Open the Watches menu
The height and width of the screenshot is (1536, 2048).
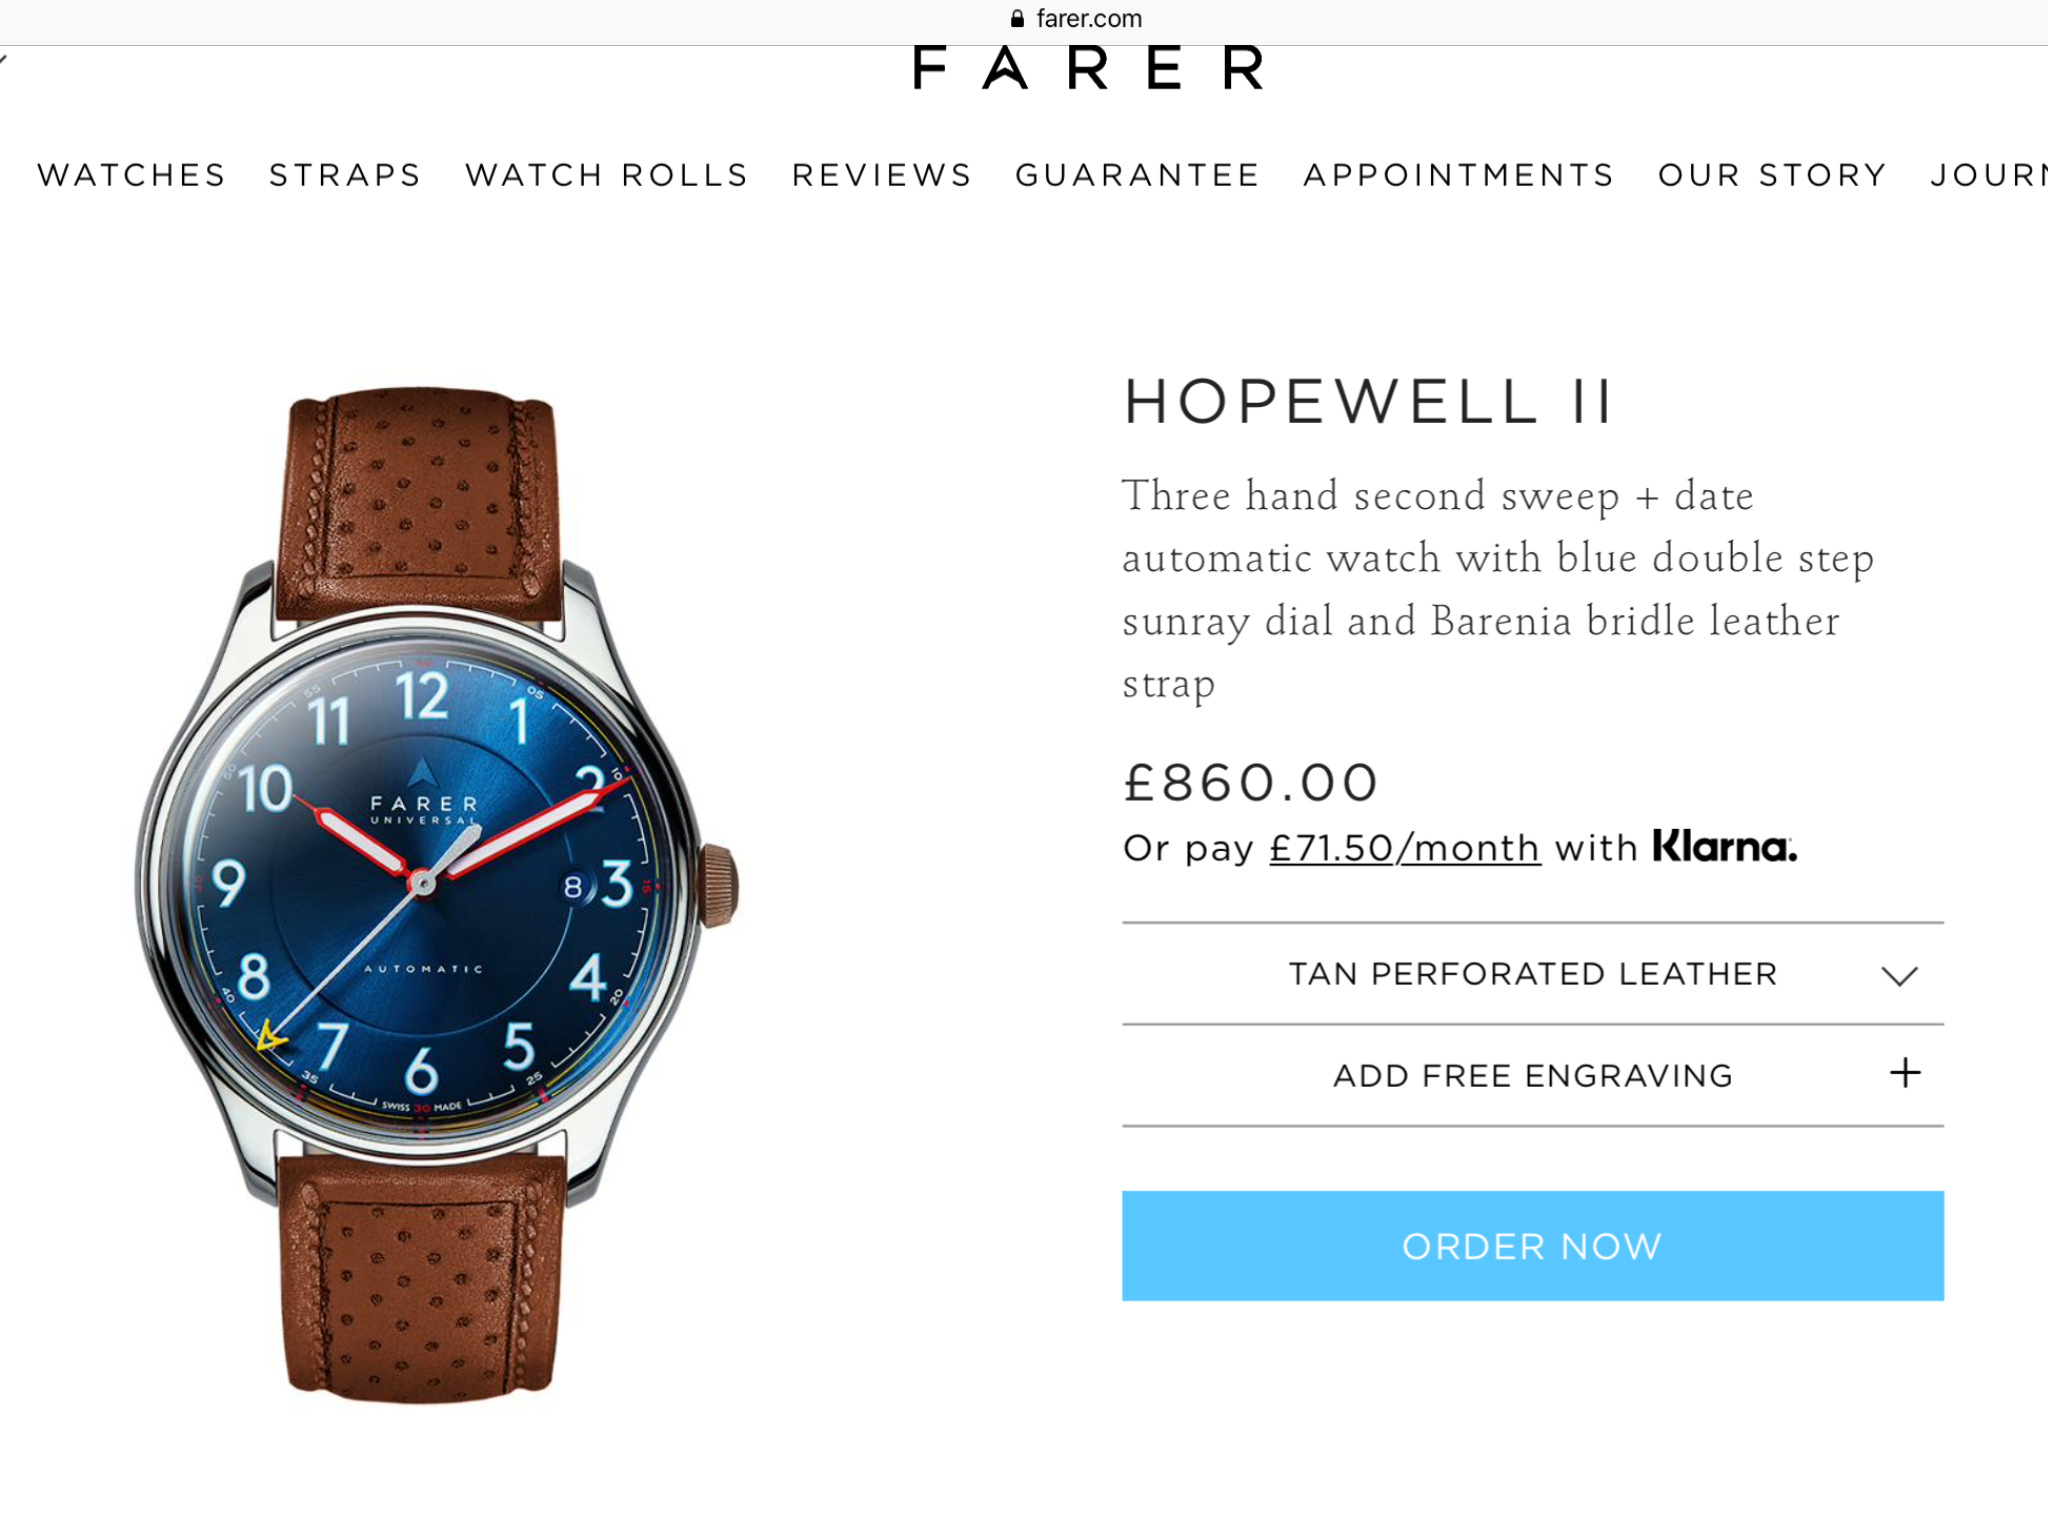coord(132,175)
